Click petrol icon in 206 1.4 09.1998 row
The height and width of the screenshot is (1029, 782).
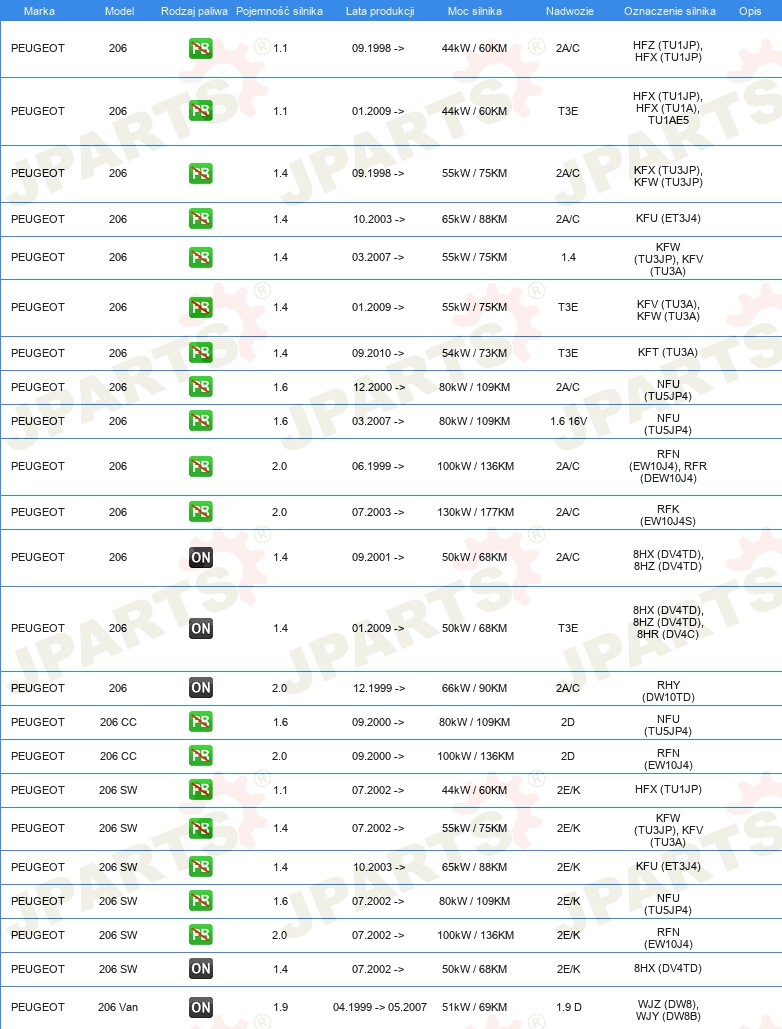click(201, 173)
